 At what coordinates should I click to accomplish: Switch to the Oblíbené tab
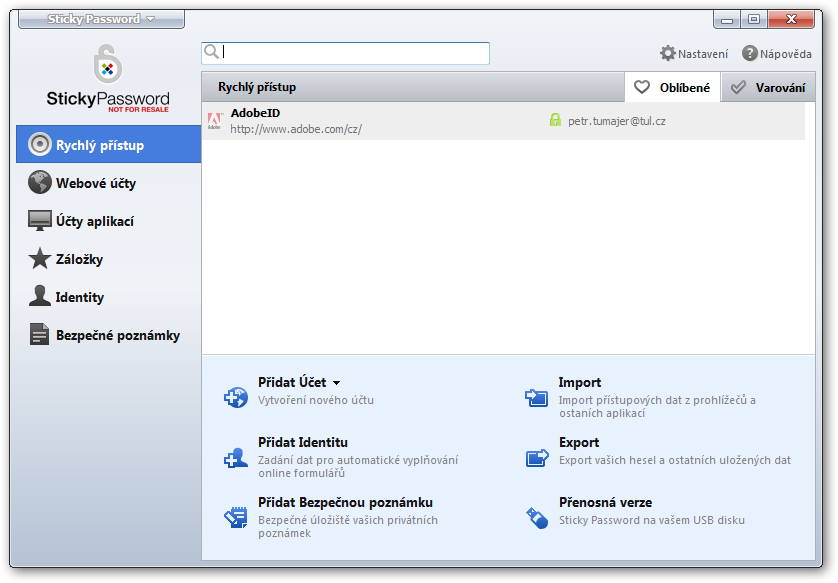tap(672, 87)
